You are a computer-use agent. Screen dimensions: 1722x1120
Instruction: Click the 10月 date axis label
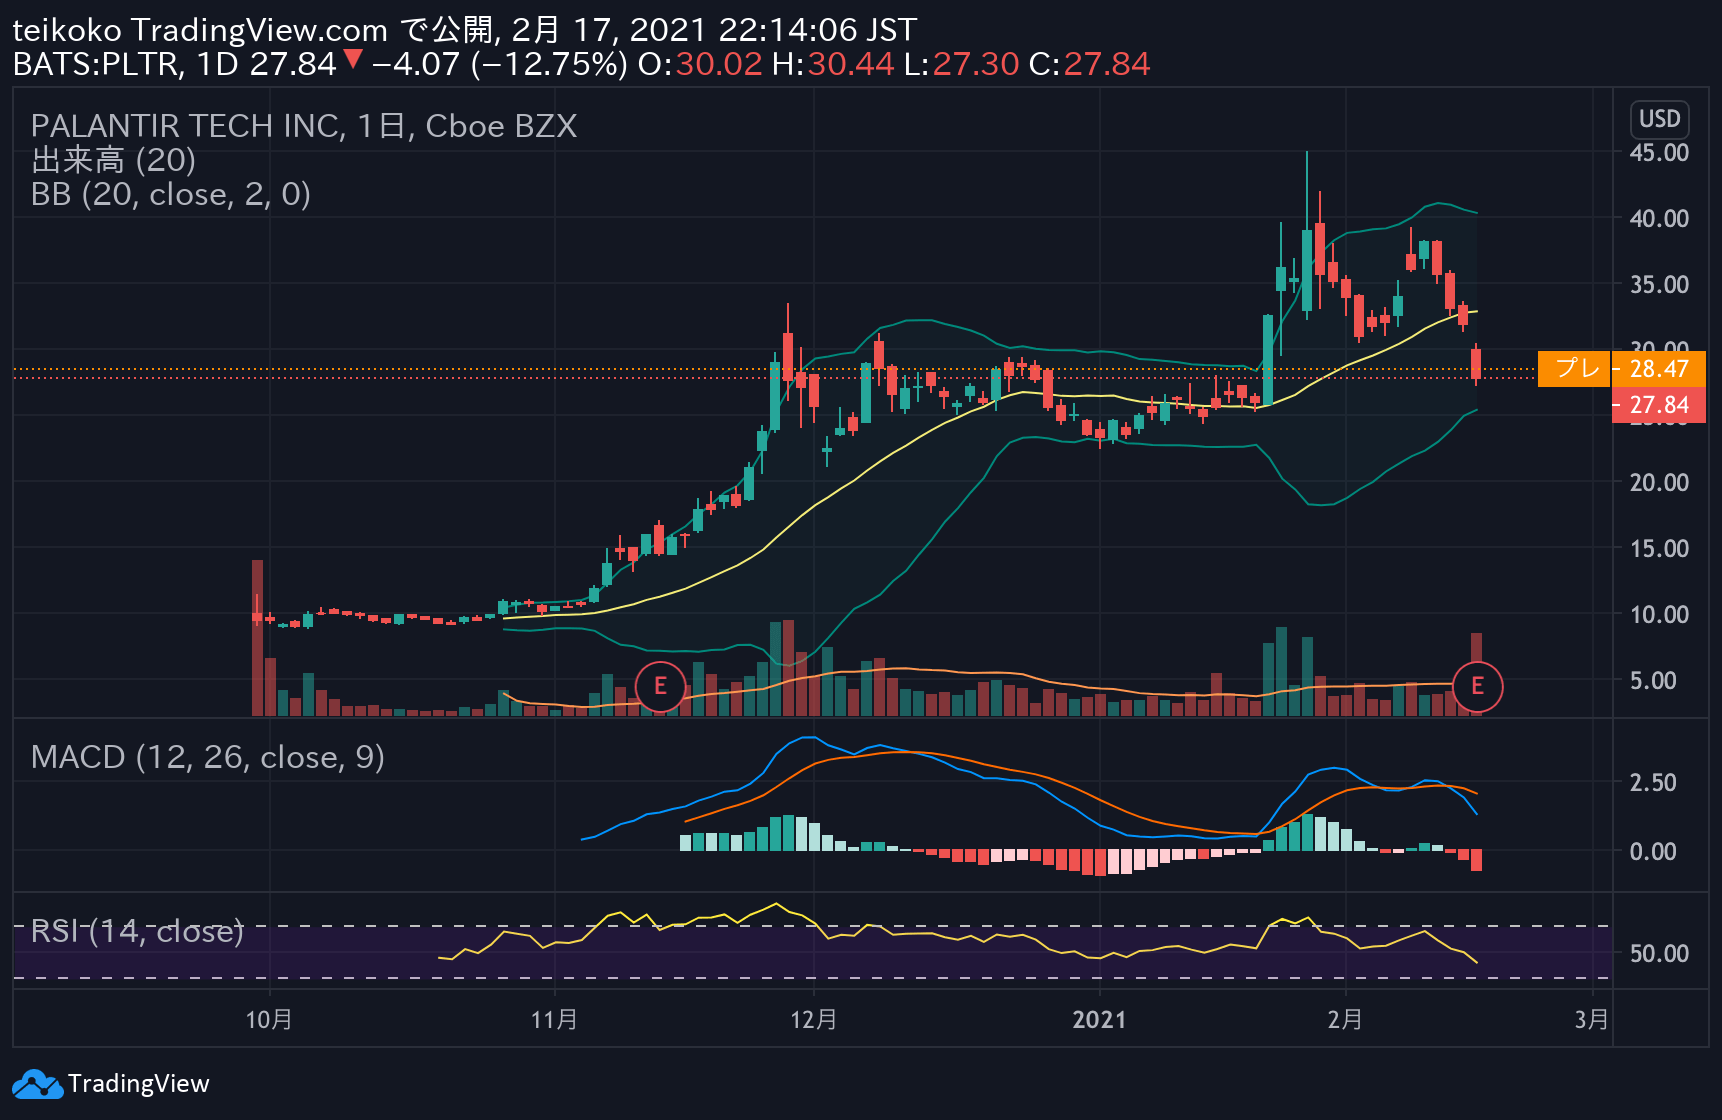point(269,1020)
